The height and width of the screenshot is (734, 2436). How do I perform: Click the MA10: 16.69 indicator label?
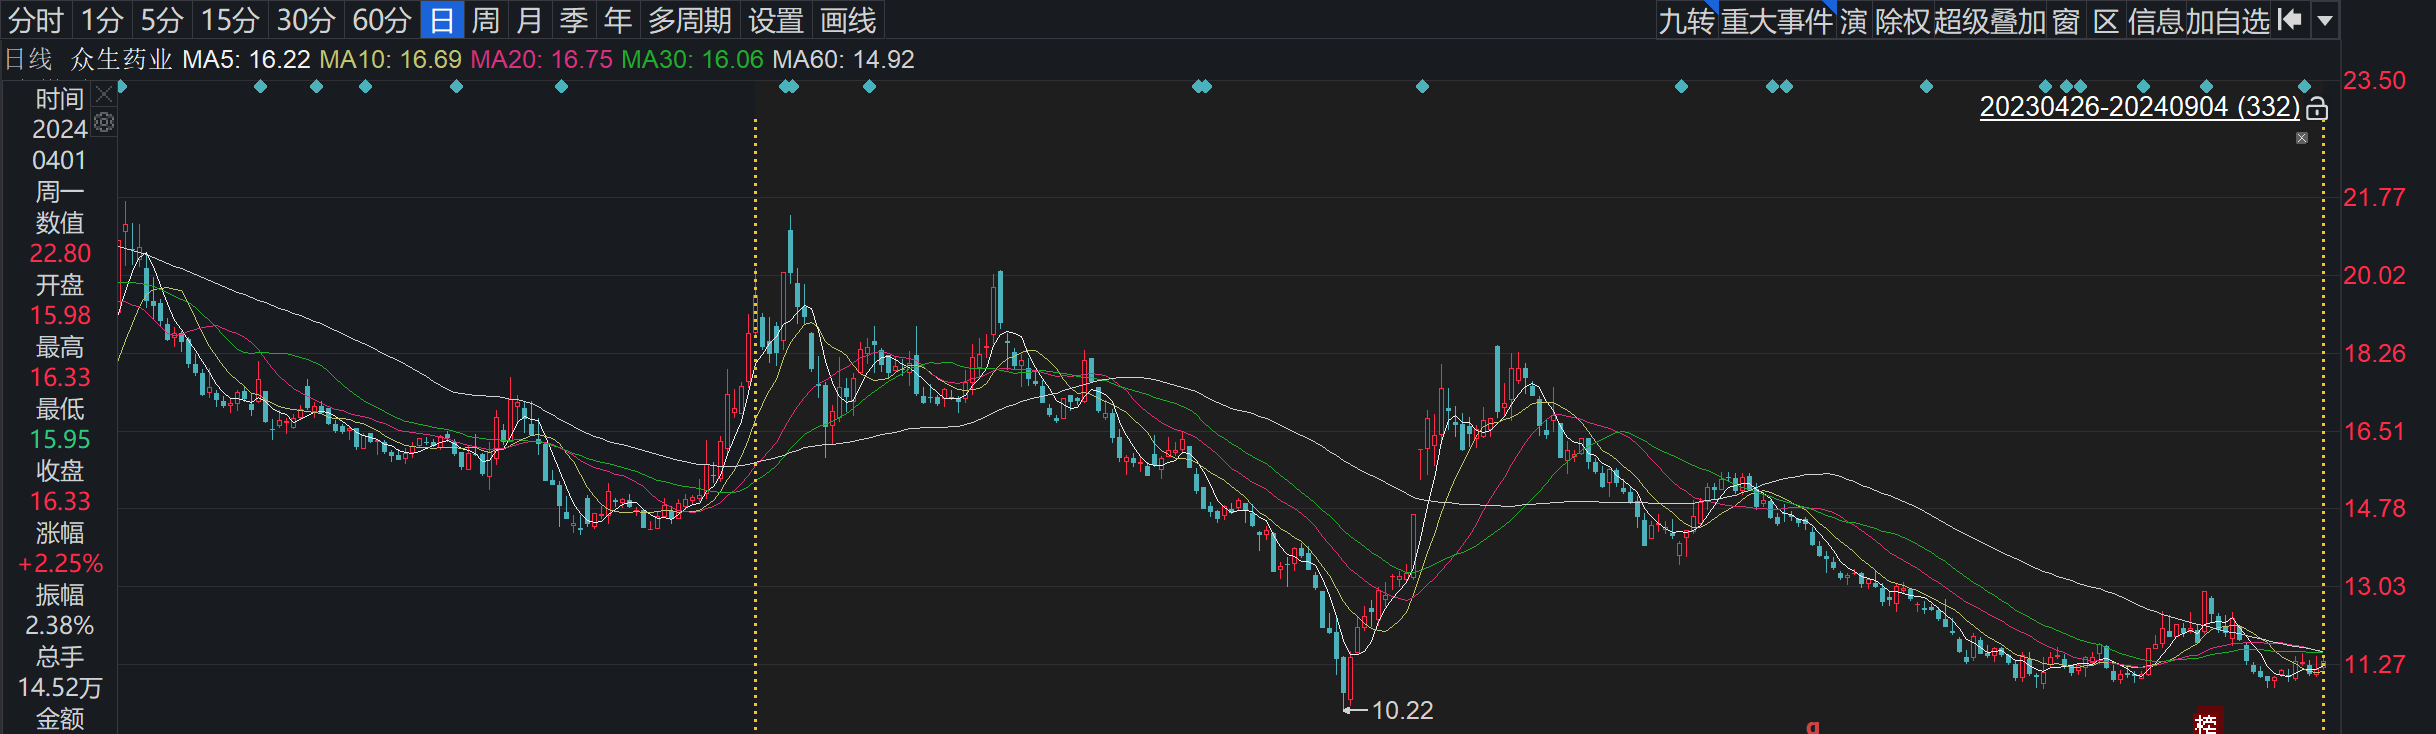point(390,59)
